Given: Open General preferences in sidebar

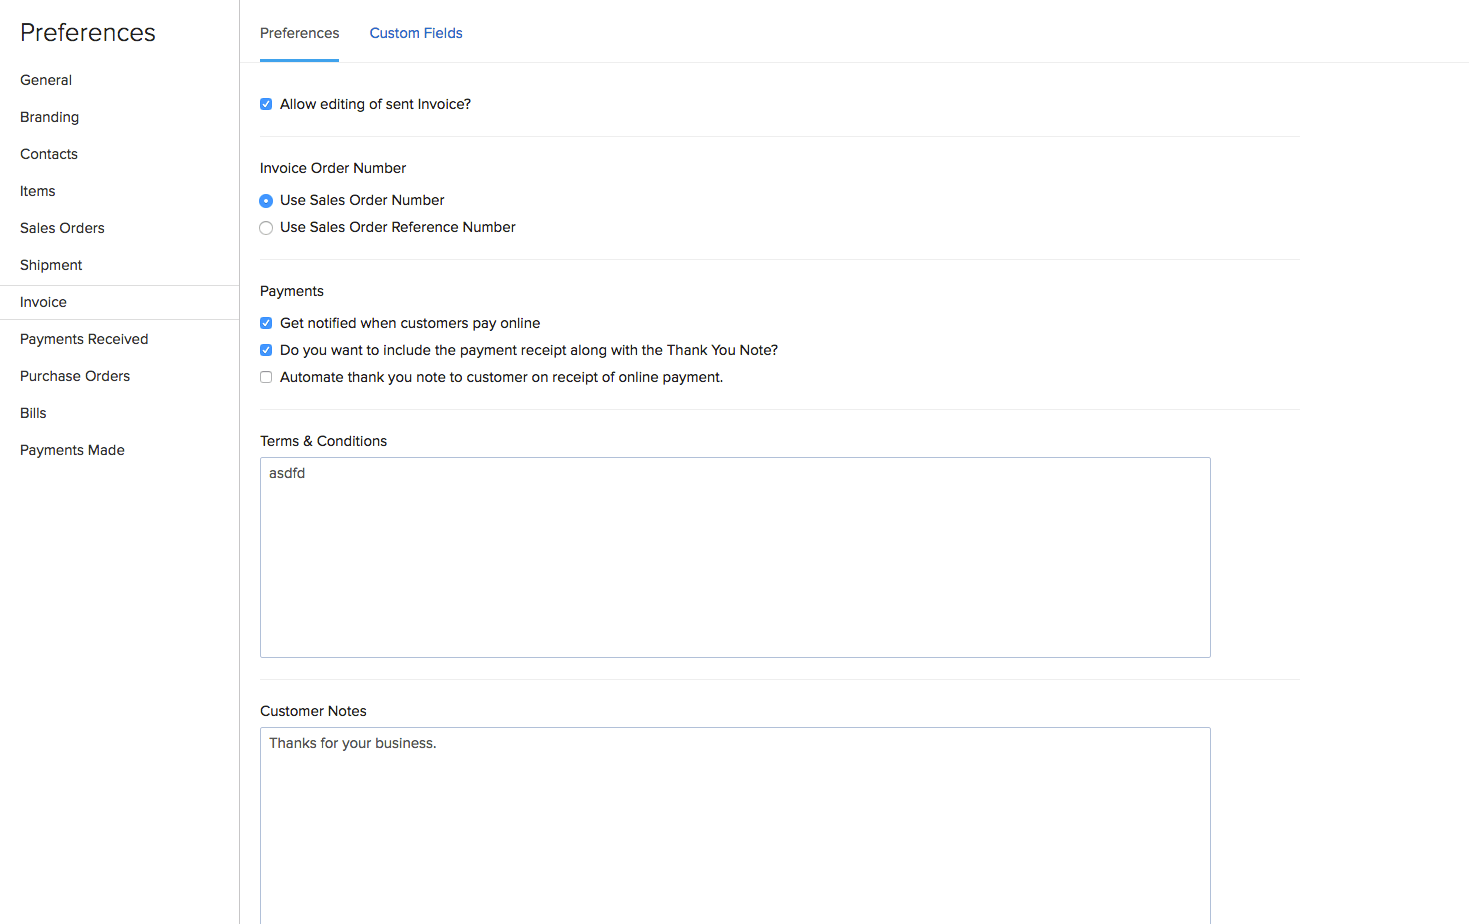Looking at the screenshot, I should 46,80.
